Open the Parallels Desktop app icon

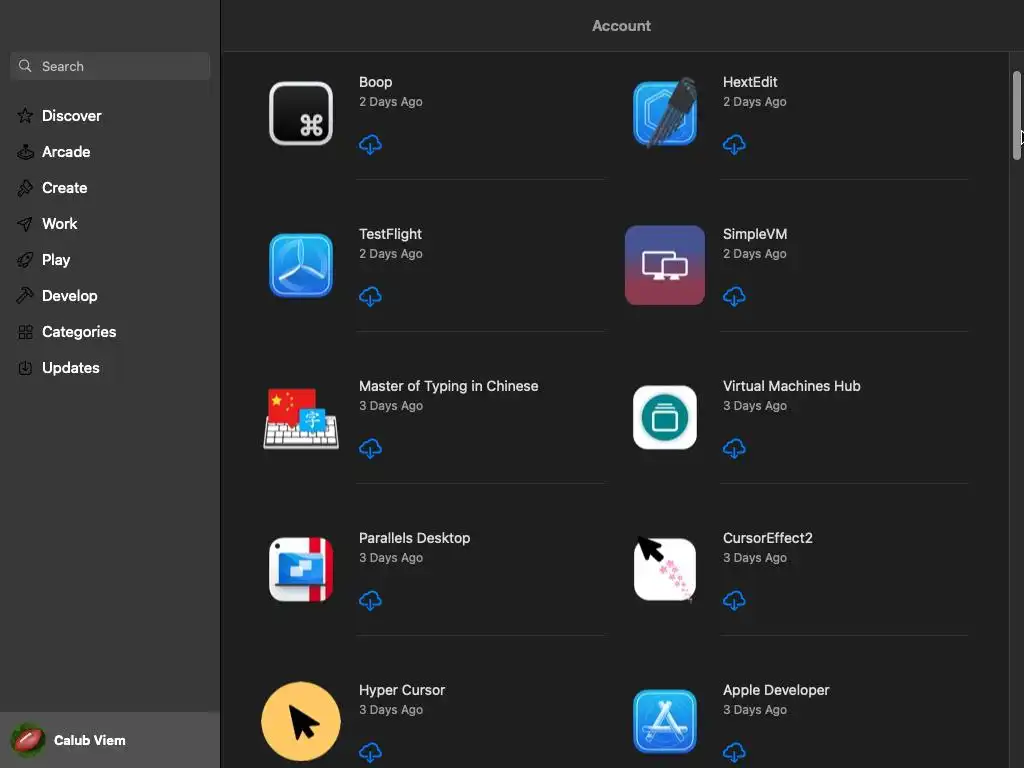[x=301, y=569]
